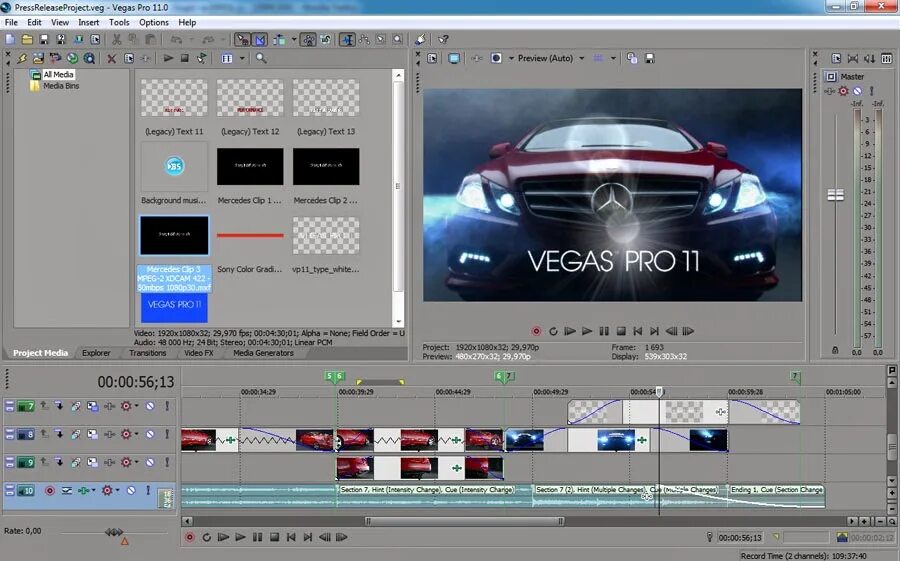900x561 pixels.
Task: Click the Master FX gear icon
Action: (x=843, y=91)
